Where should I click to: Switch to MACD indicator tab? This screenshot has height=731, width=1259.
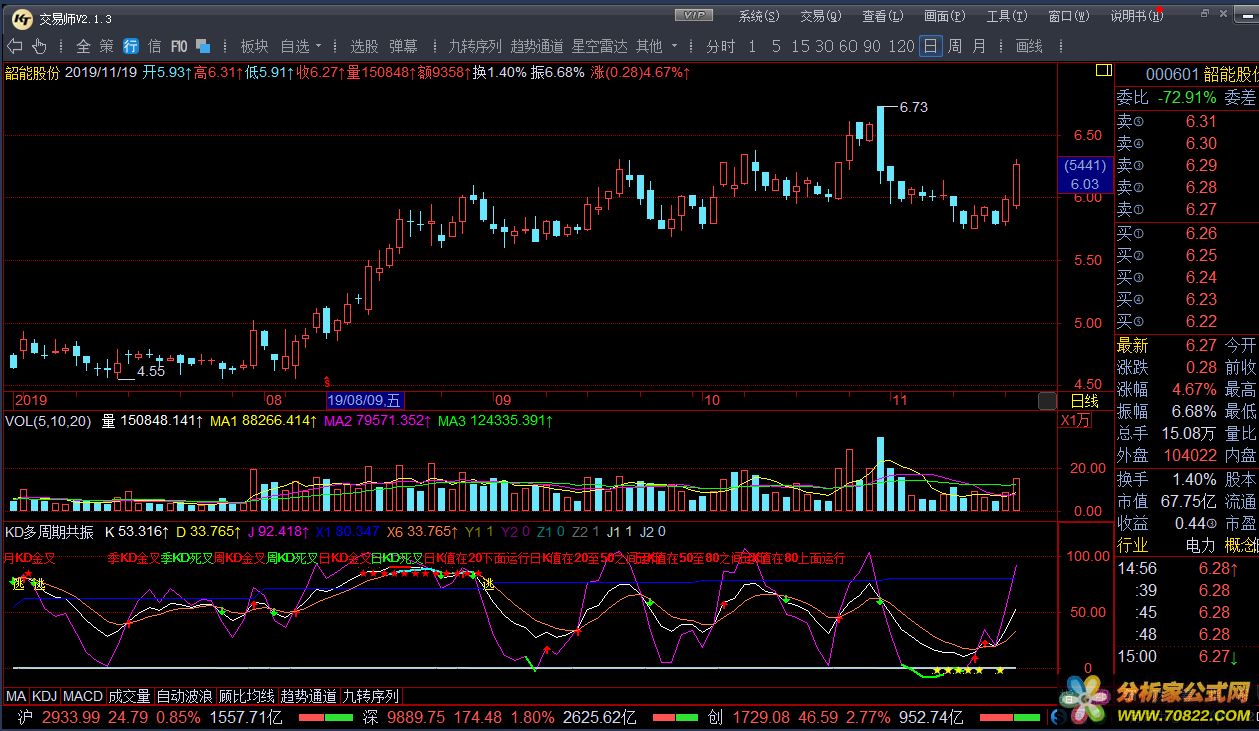tap(83, 696)
